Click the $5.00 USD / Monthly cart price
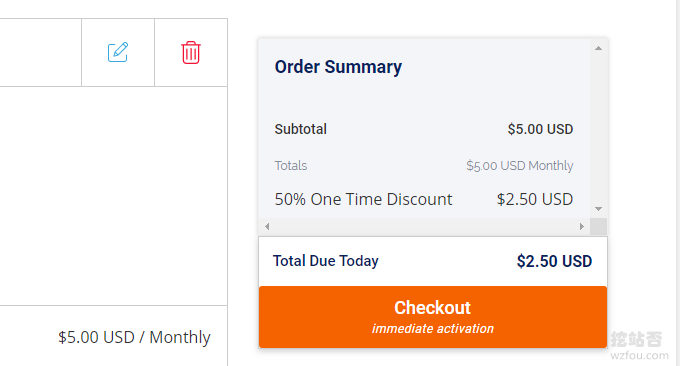The image size is (680, 366). click(134, 337)
